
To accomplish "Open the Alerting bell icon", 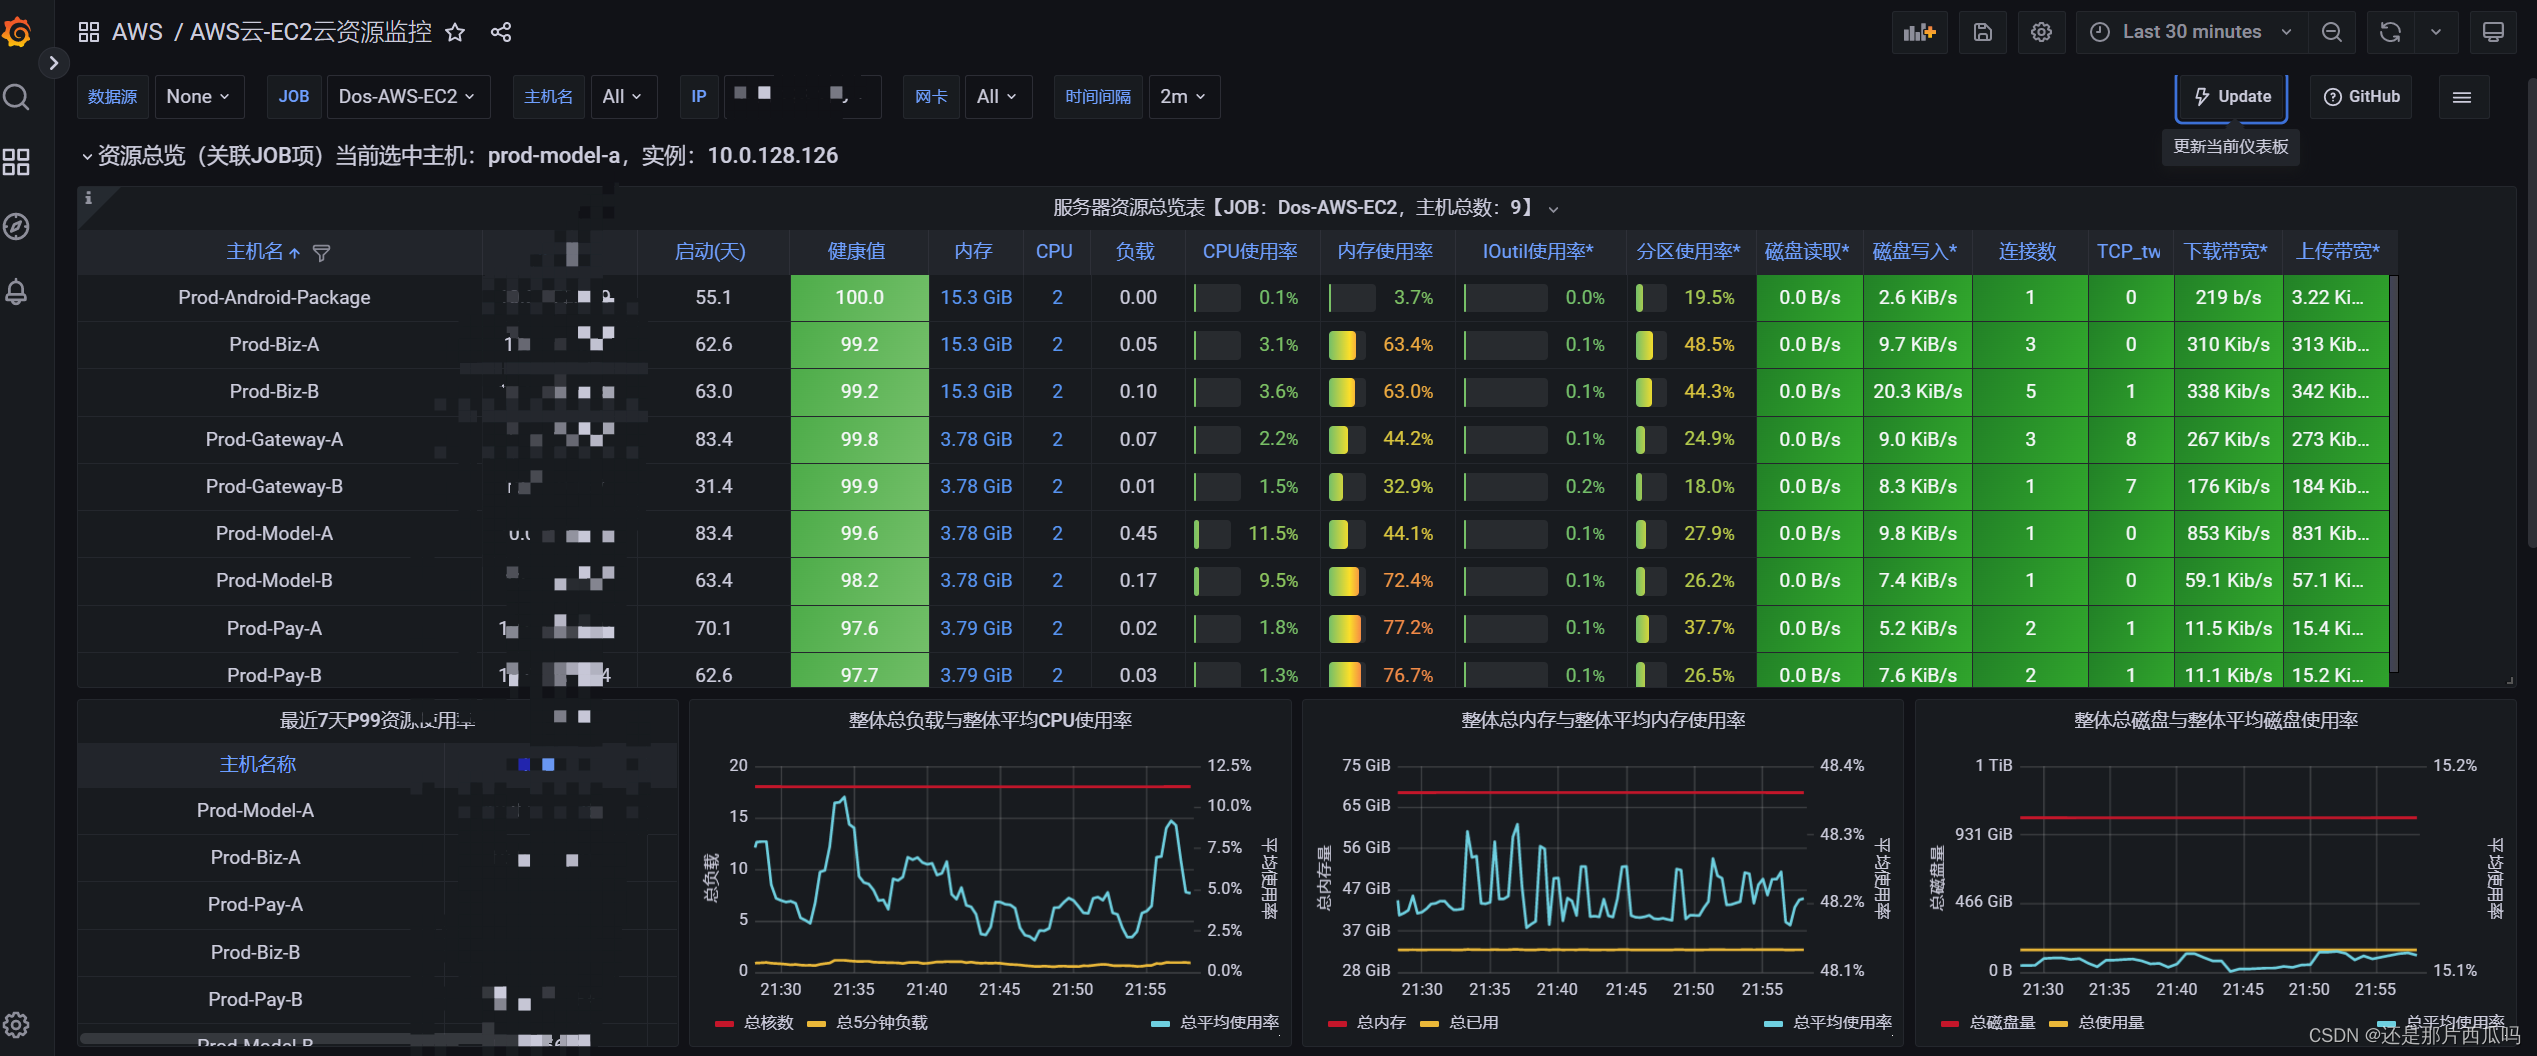I will [x=17, y=292].
